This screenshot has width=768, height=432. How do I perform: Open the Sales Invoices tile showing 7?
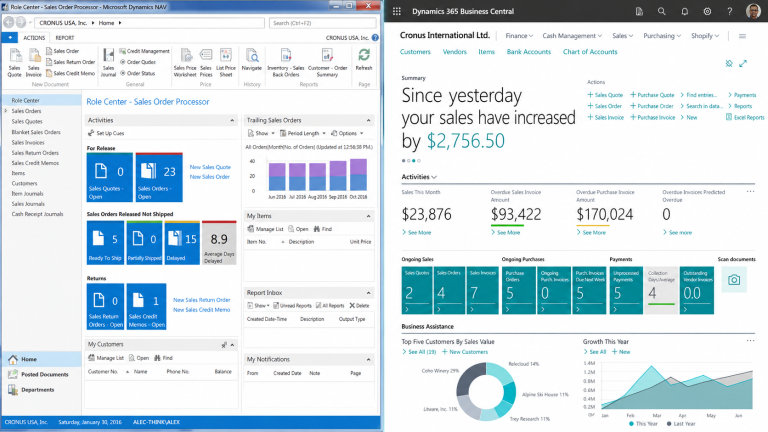482,290
